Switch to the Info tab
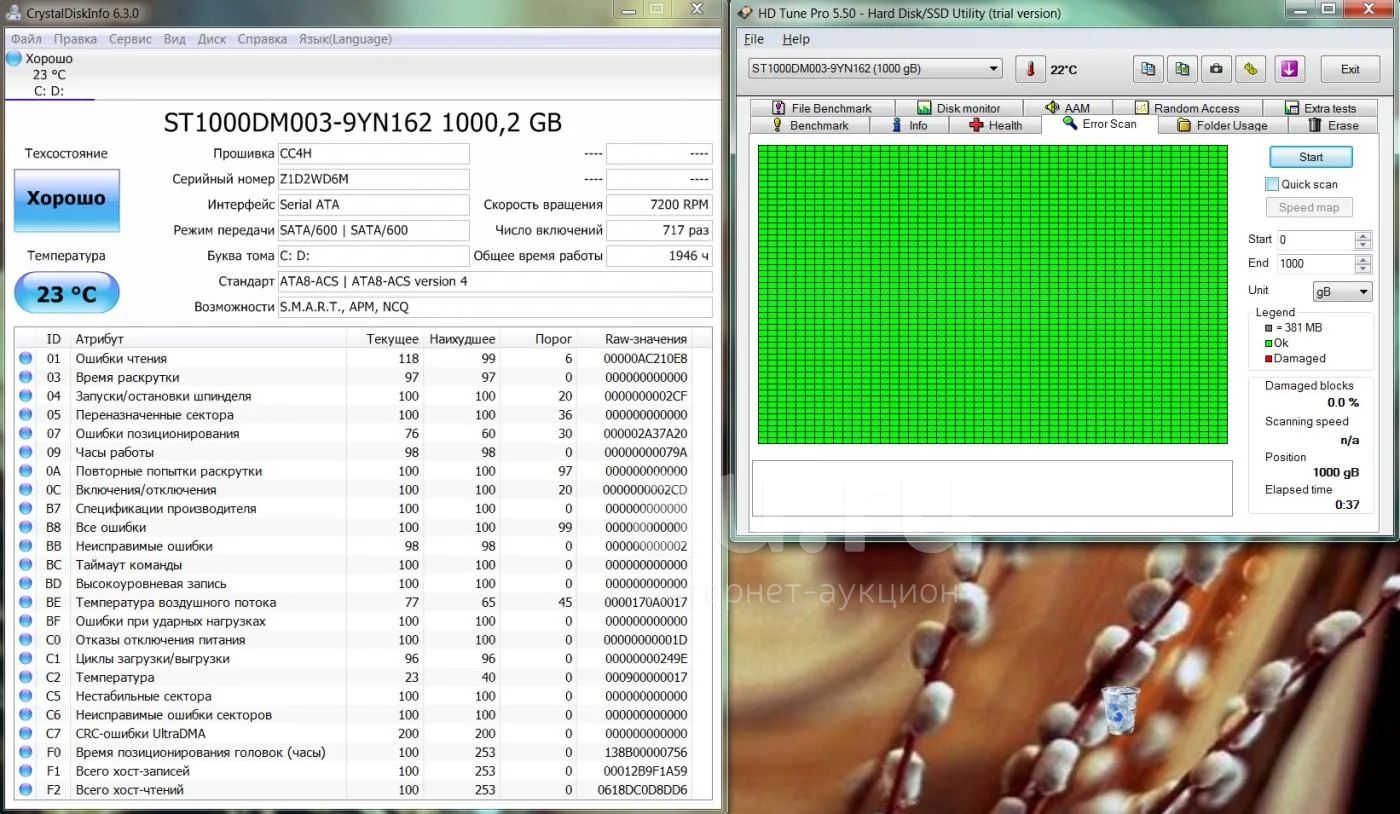 coord(909,125)
